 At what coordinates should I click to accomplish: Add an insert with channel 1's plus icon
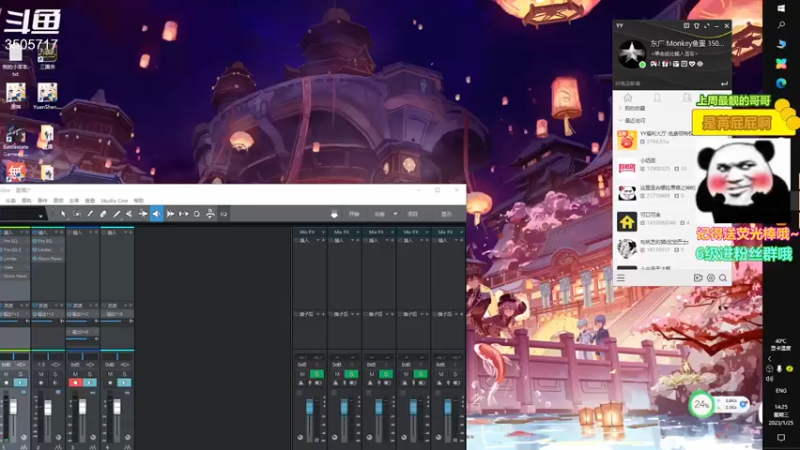pyautogui.click(x=28, y=233)
